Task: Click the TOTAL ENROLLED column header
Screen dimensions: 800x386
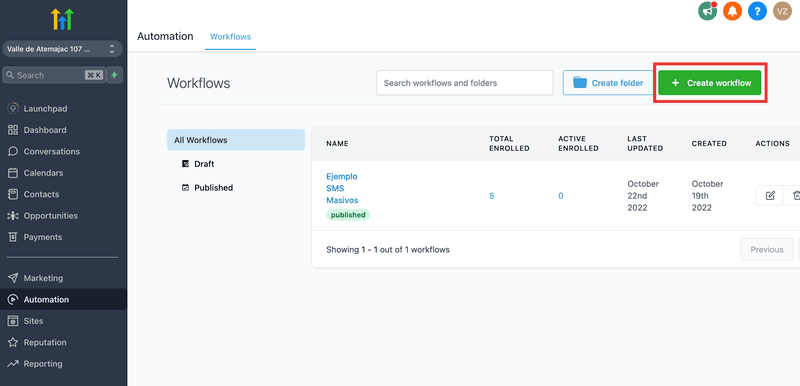Action: (509, 144)
